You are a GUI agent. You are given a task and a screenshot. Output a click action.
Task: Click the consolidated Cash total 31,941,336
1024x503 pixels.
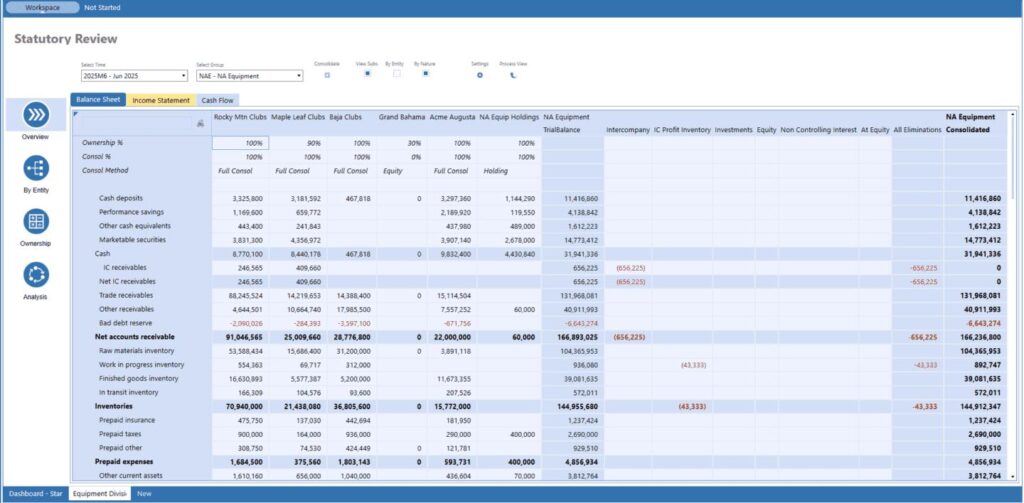(976, 254)
